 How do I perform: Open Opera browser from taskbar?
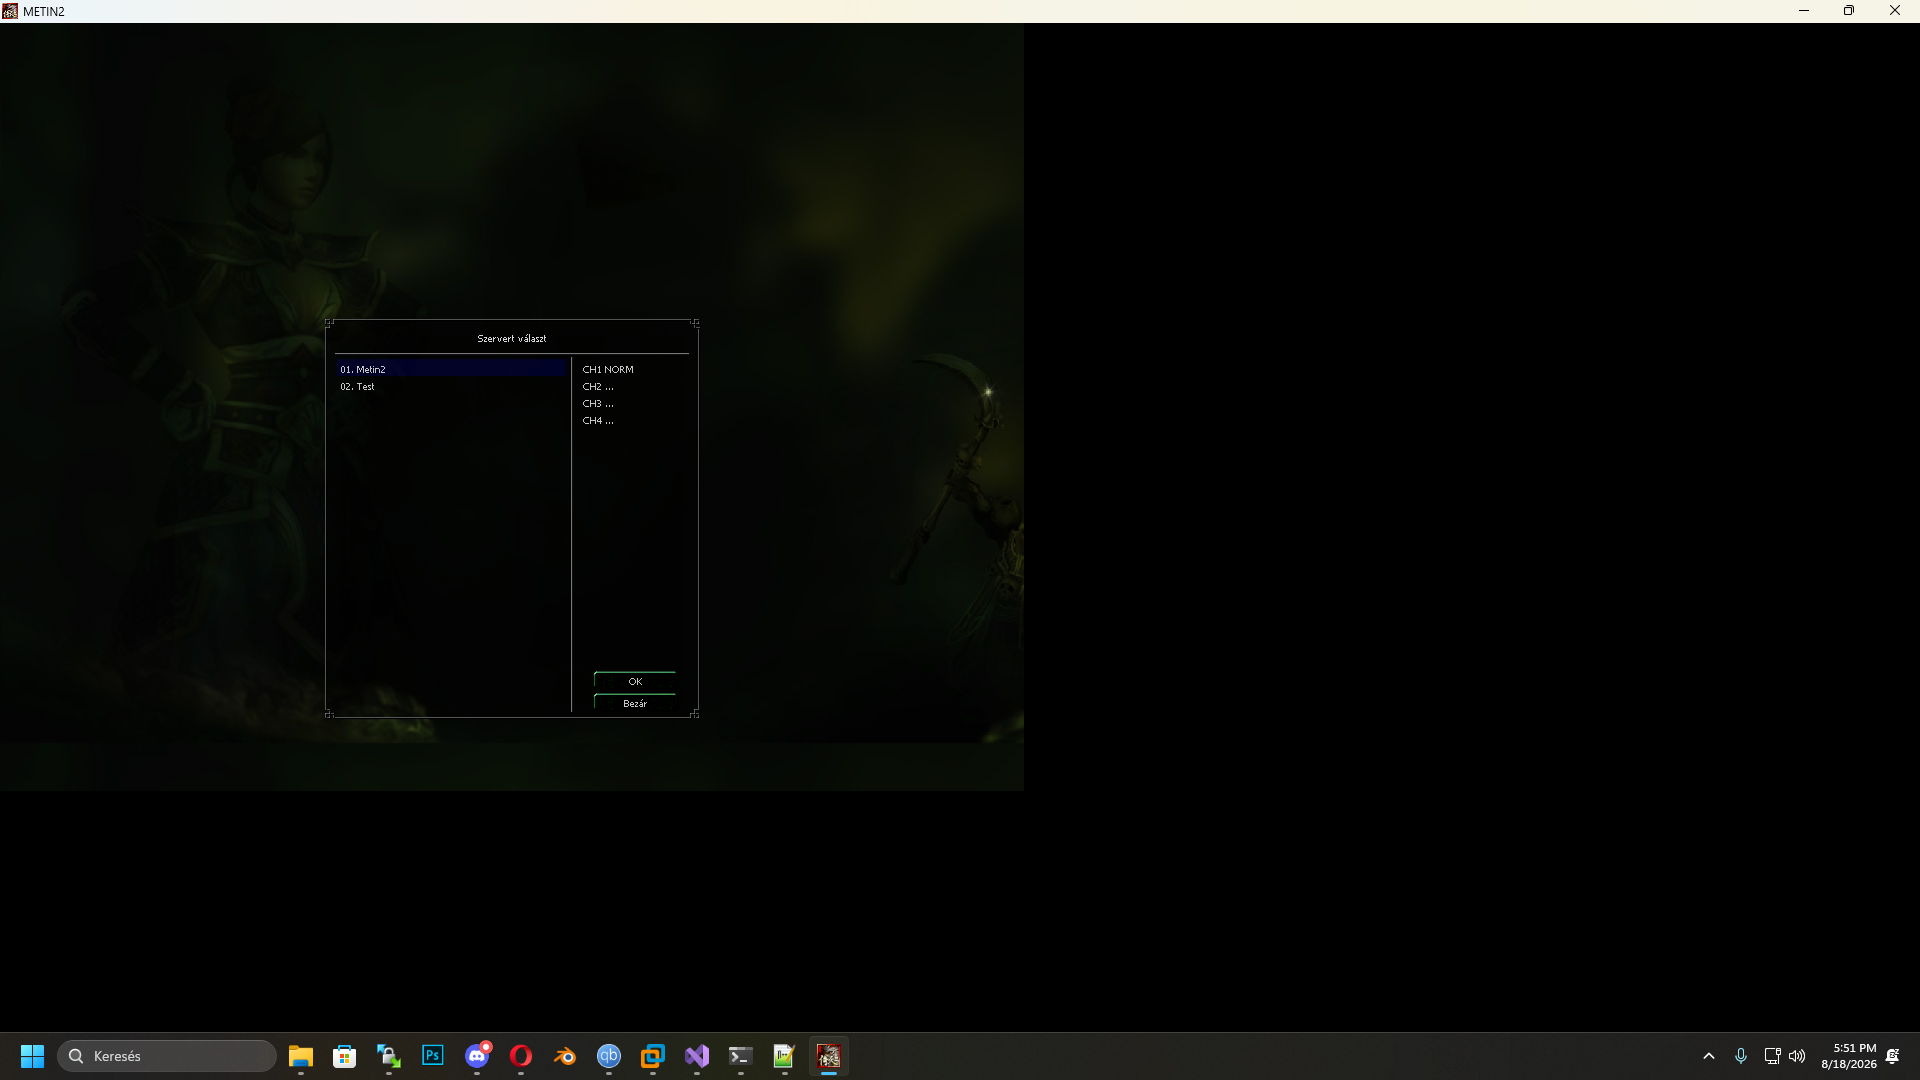(x=521, y=1056)
